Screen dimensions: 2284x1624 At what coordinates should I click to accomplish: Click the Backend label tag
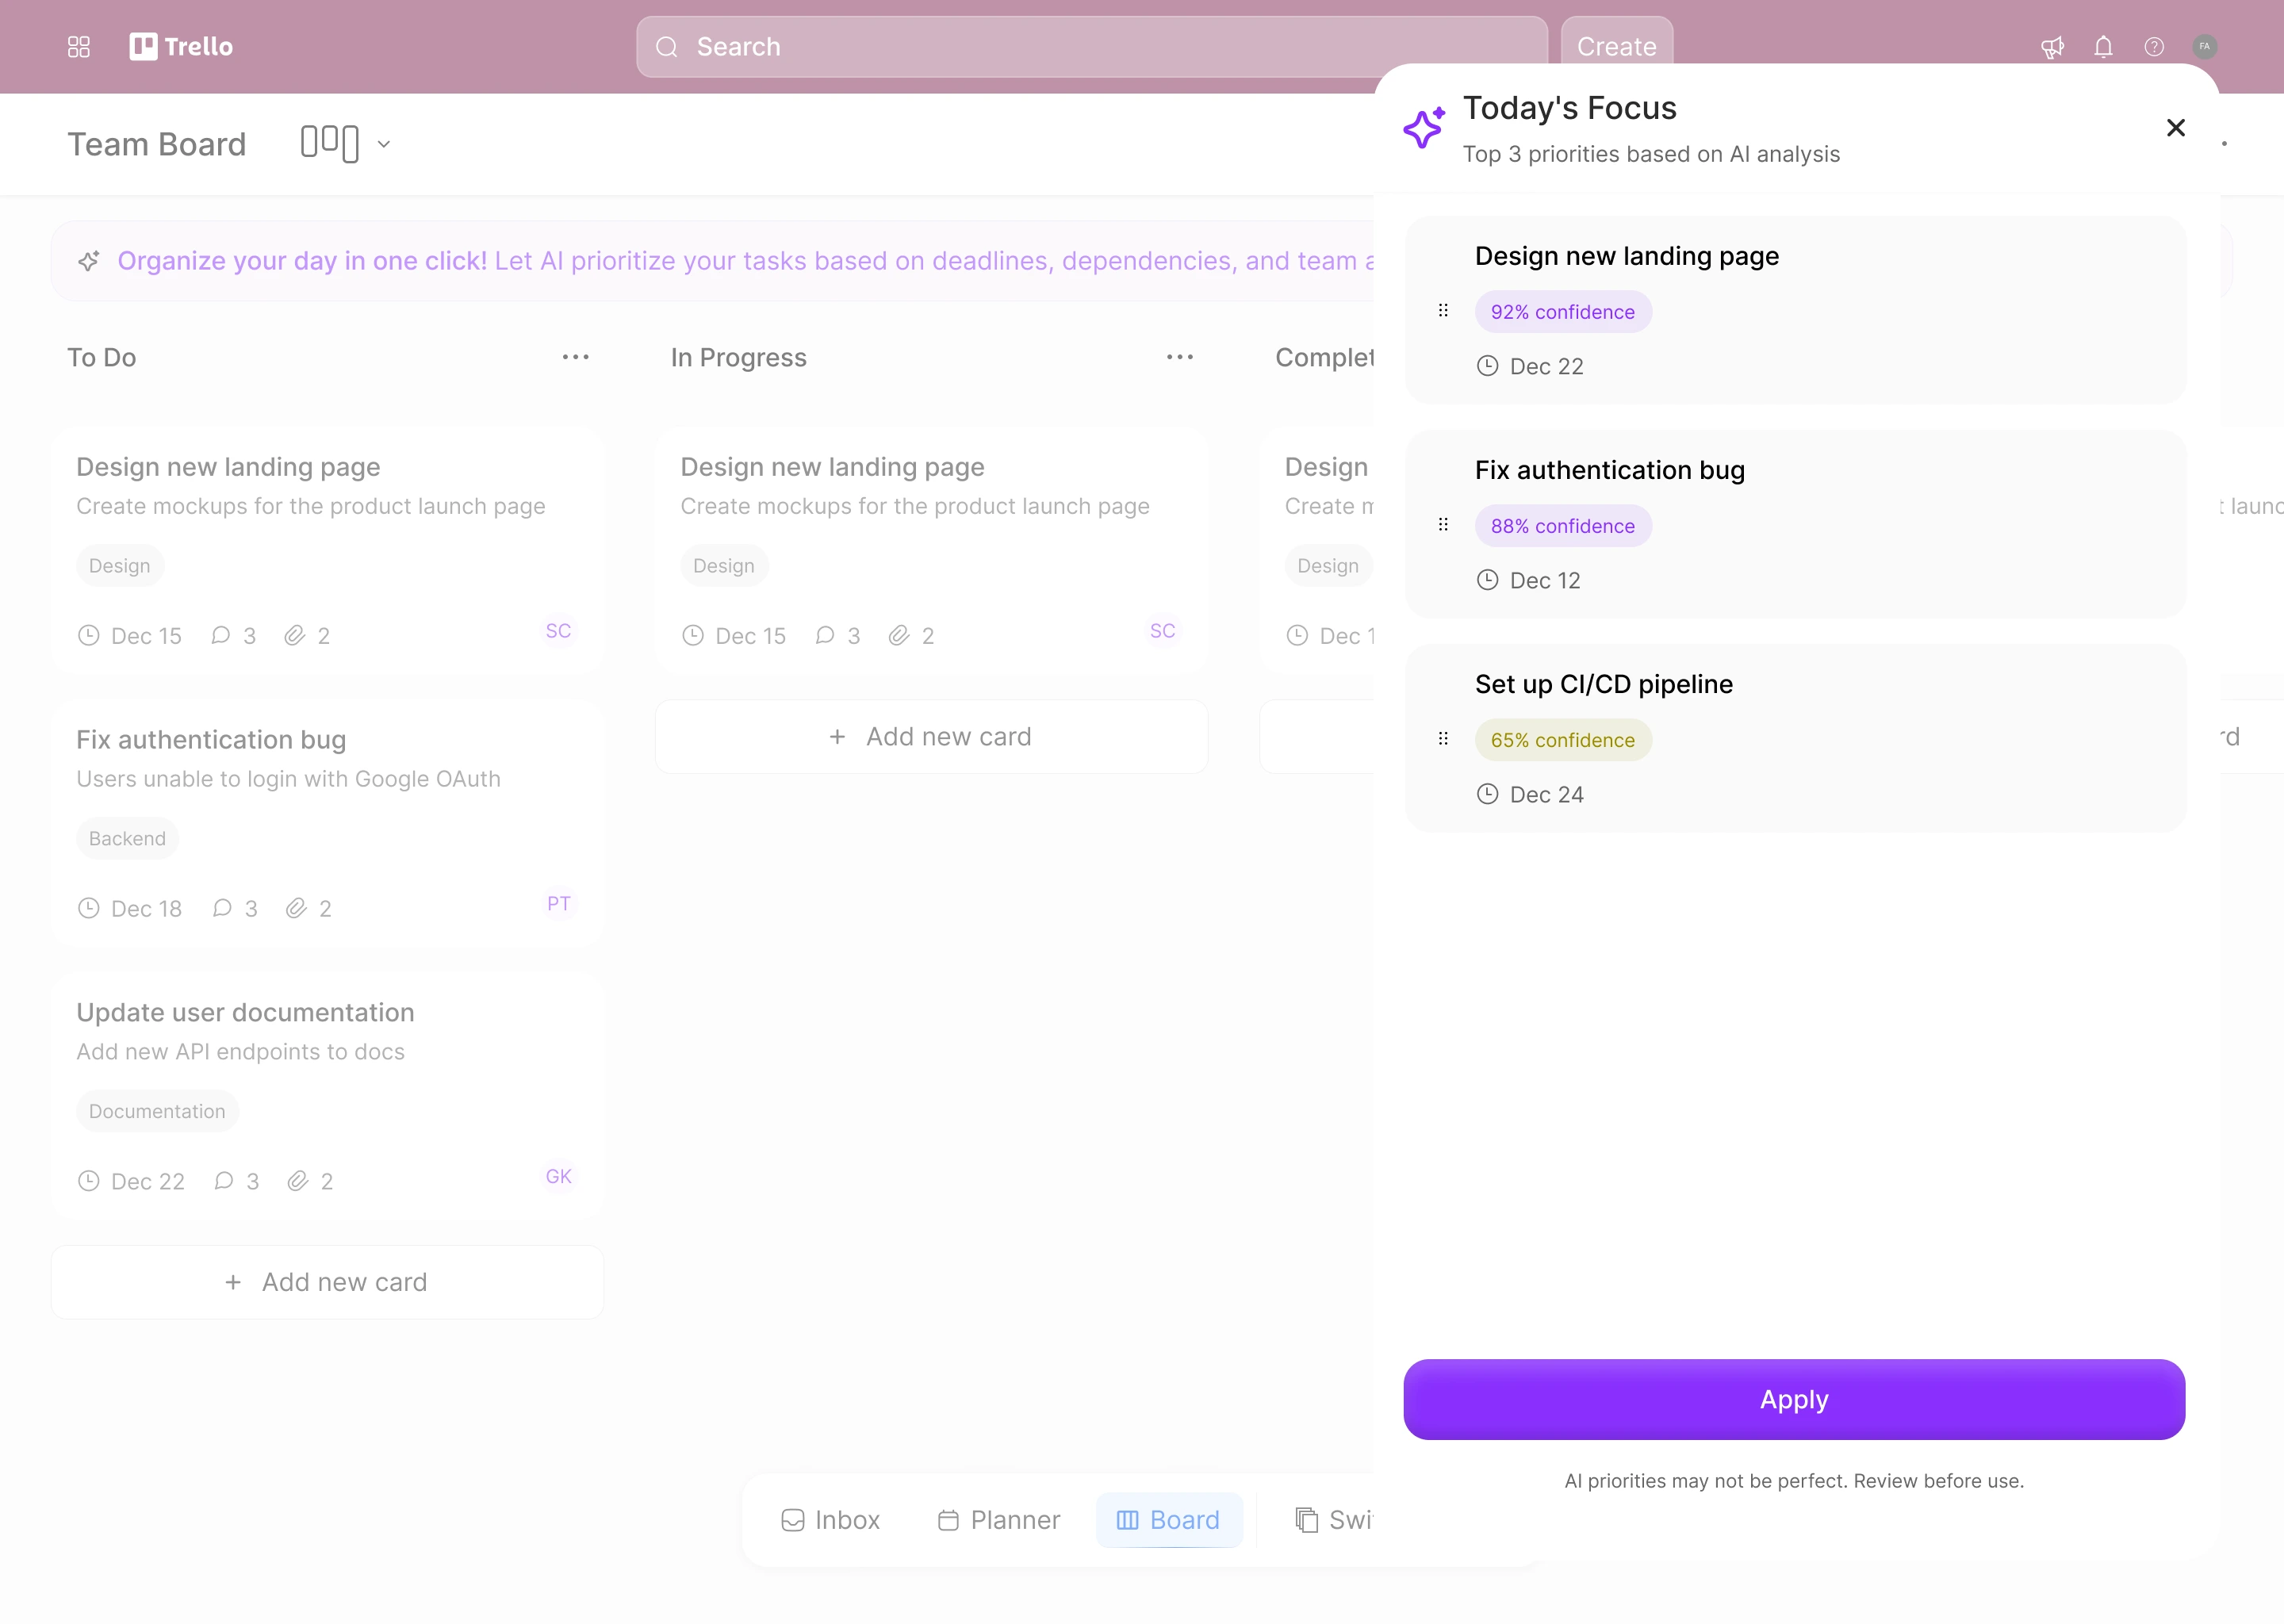pyautogui.click(x=128, y=839)
